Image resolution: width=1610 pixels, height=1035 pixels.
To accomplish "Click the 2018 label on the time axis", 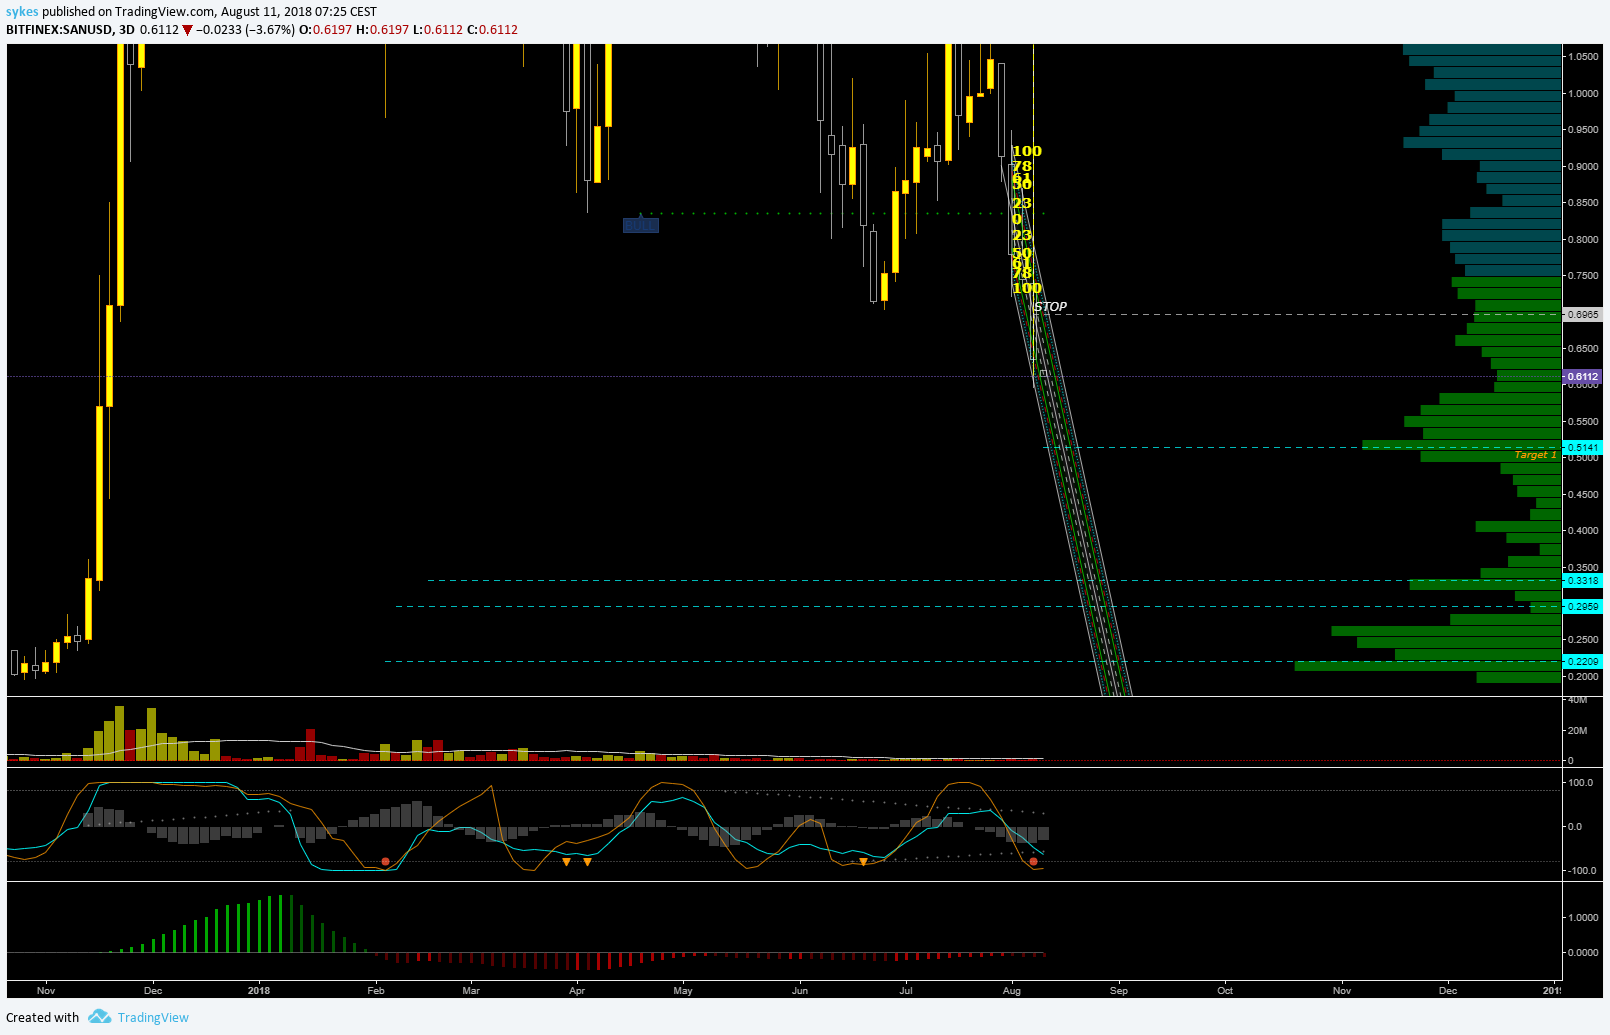I will [x=259, y=991].
